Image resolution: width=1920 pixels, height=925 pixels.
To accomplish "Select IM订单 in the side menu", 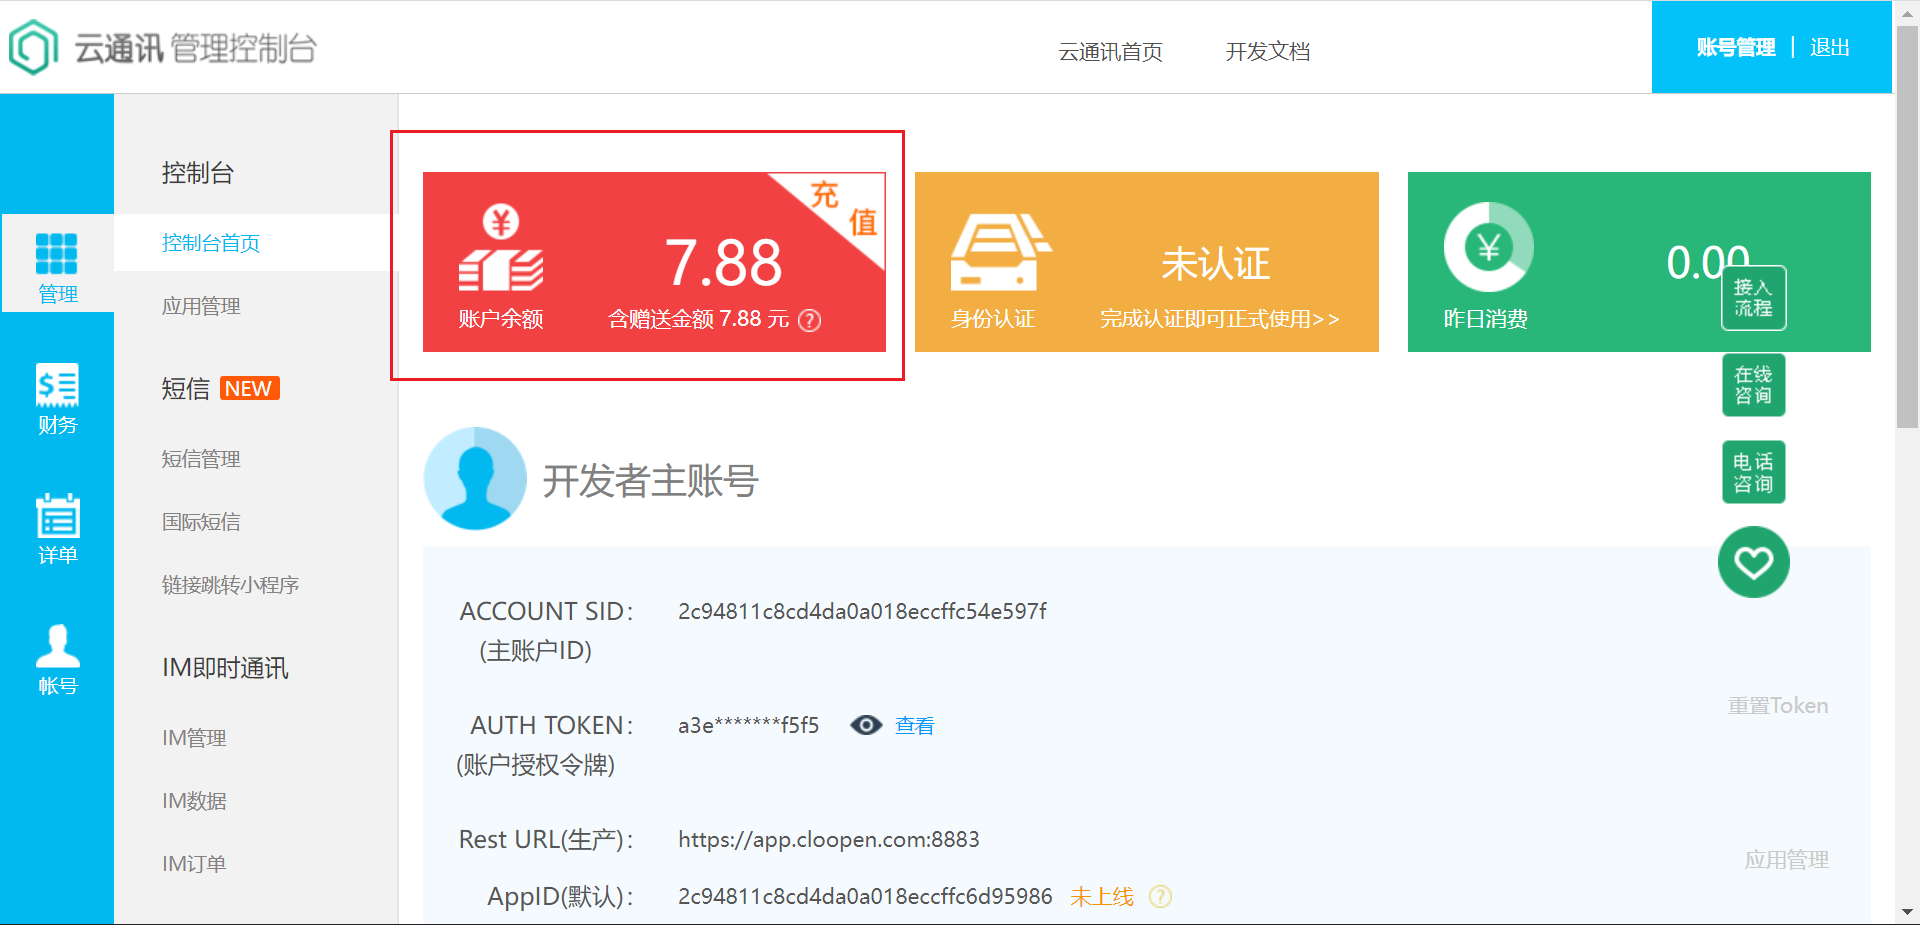I will [x=194, y=864].
